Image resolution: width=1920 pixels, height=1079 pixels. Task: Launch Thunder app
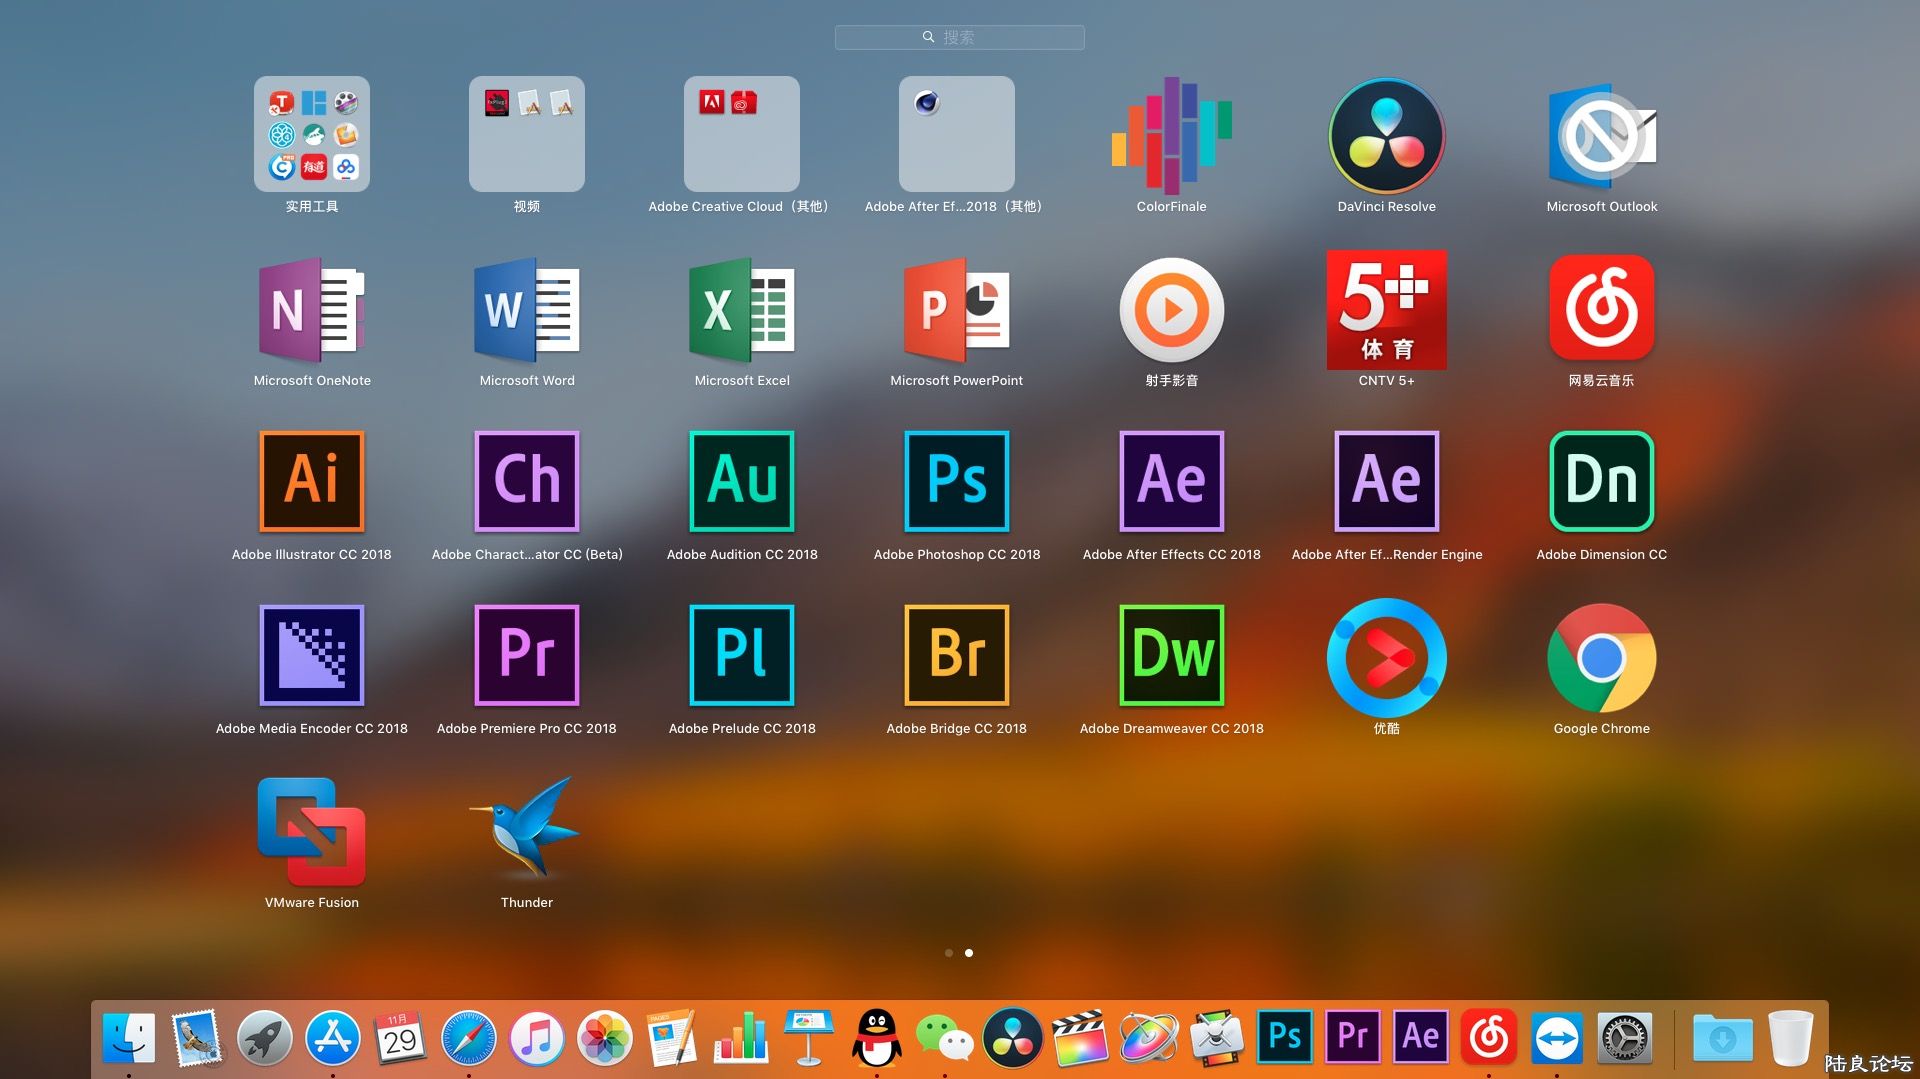click(526, 829)
